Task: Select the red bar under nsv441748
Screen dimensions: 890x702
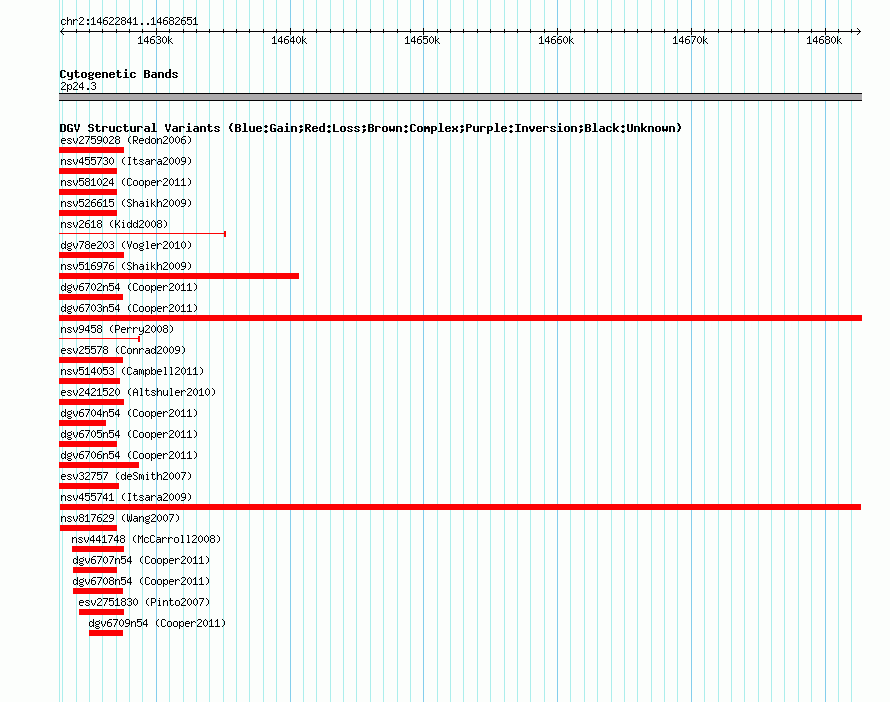Action: coord(98,549)
